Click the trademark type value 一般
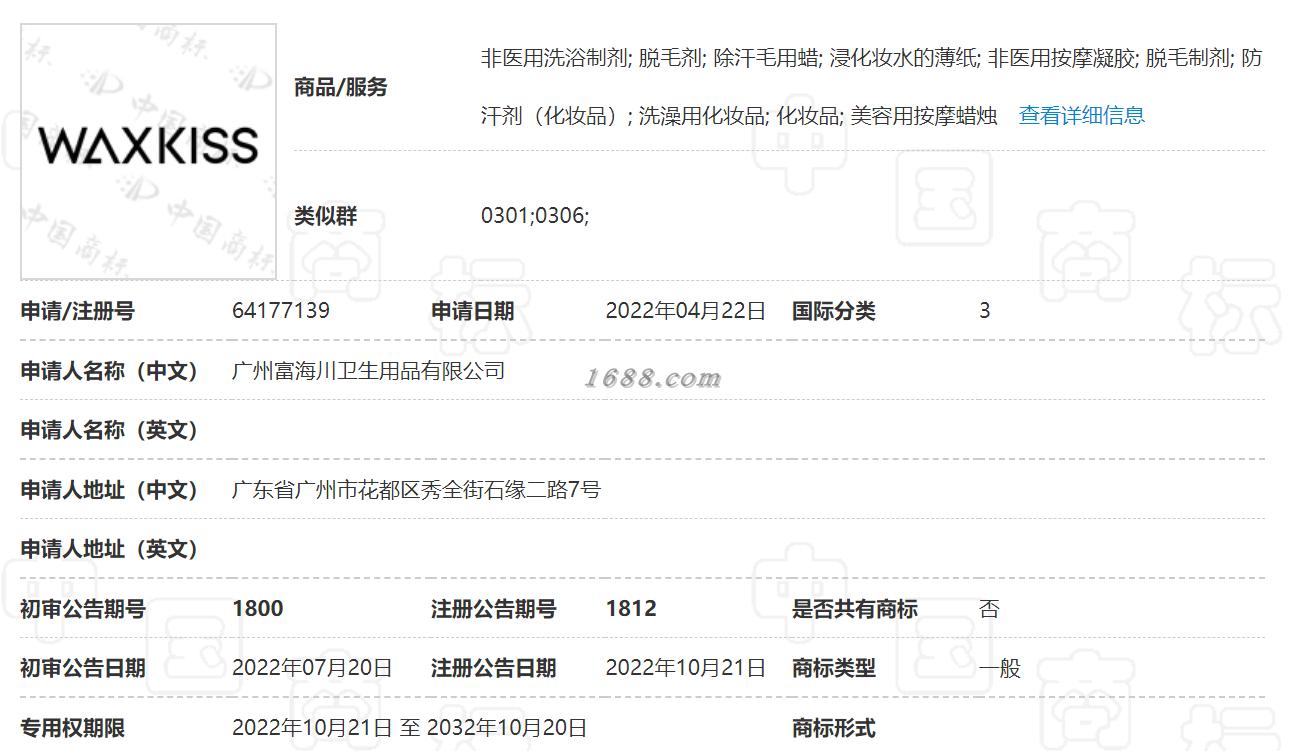This screenshot has width=1305, height=751. click(999, 668)
